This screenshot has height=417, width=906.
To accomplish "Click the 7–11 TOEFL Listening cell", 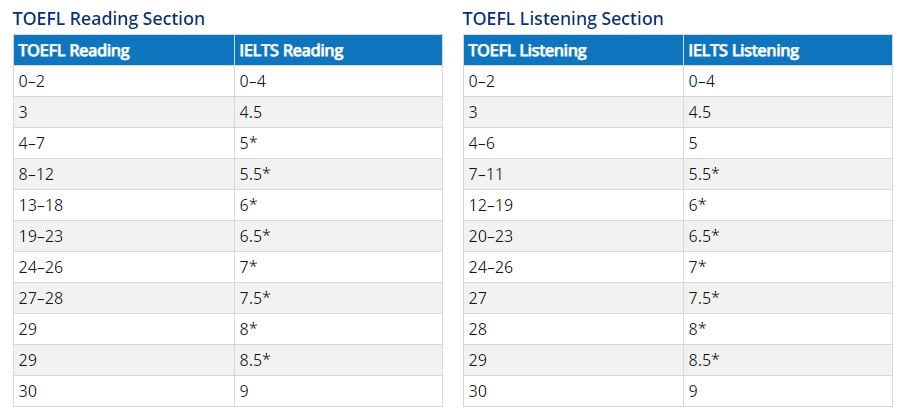I will (573, 174).
